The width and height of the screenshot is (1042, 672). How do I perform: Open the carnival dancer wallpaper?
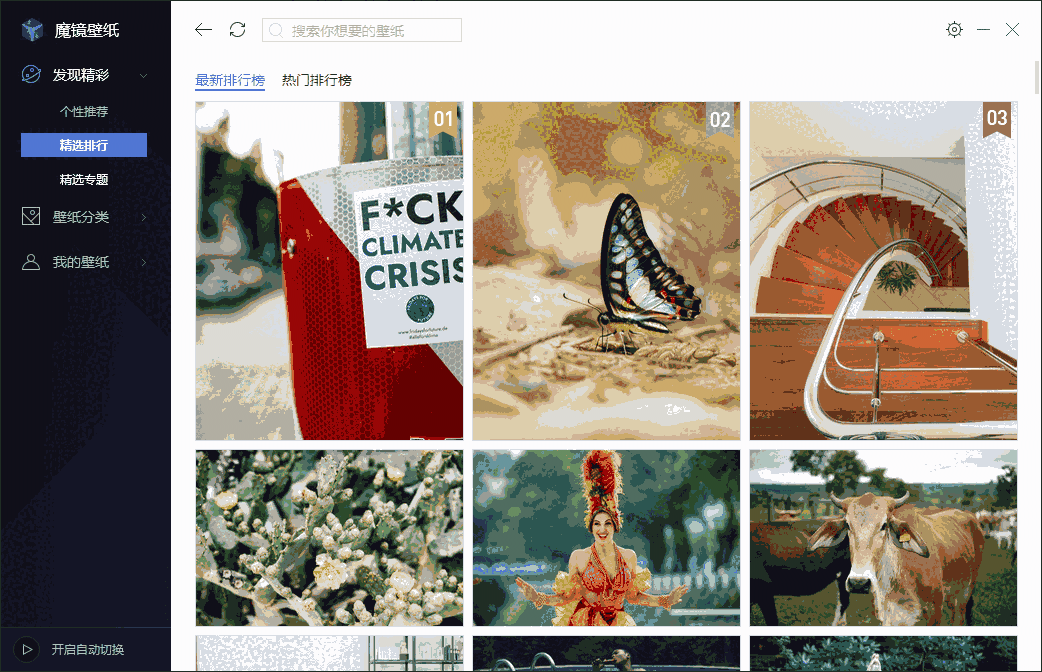(x=606, y=538)
